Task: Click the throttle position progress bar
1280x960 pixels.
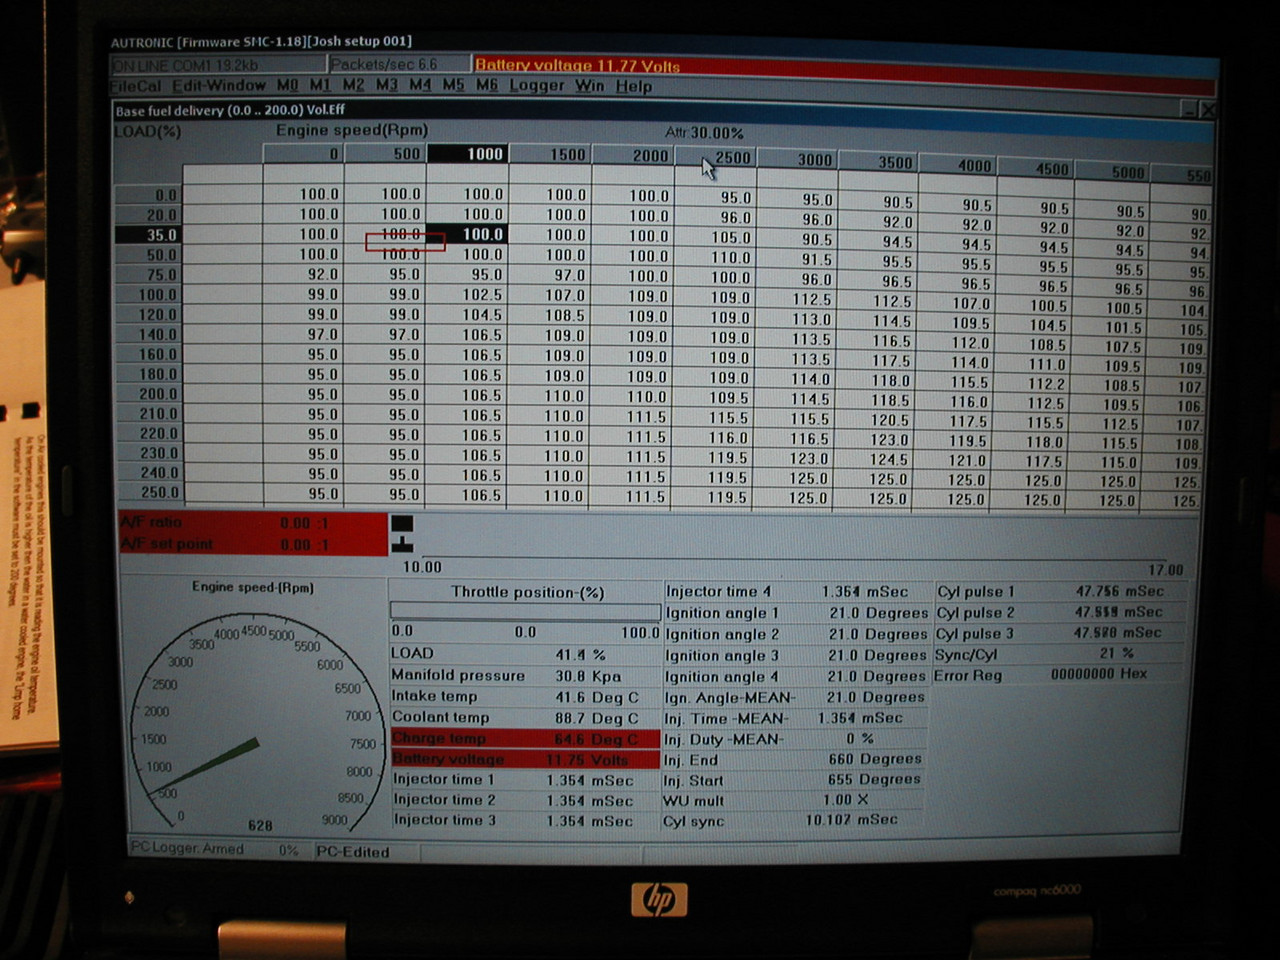Action: coord(525,611)
